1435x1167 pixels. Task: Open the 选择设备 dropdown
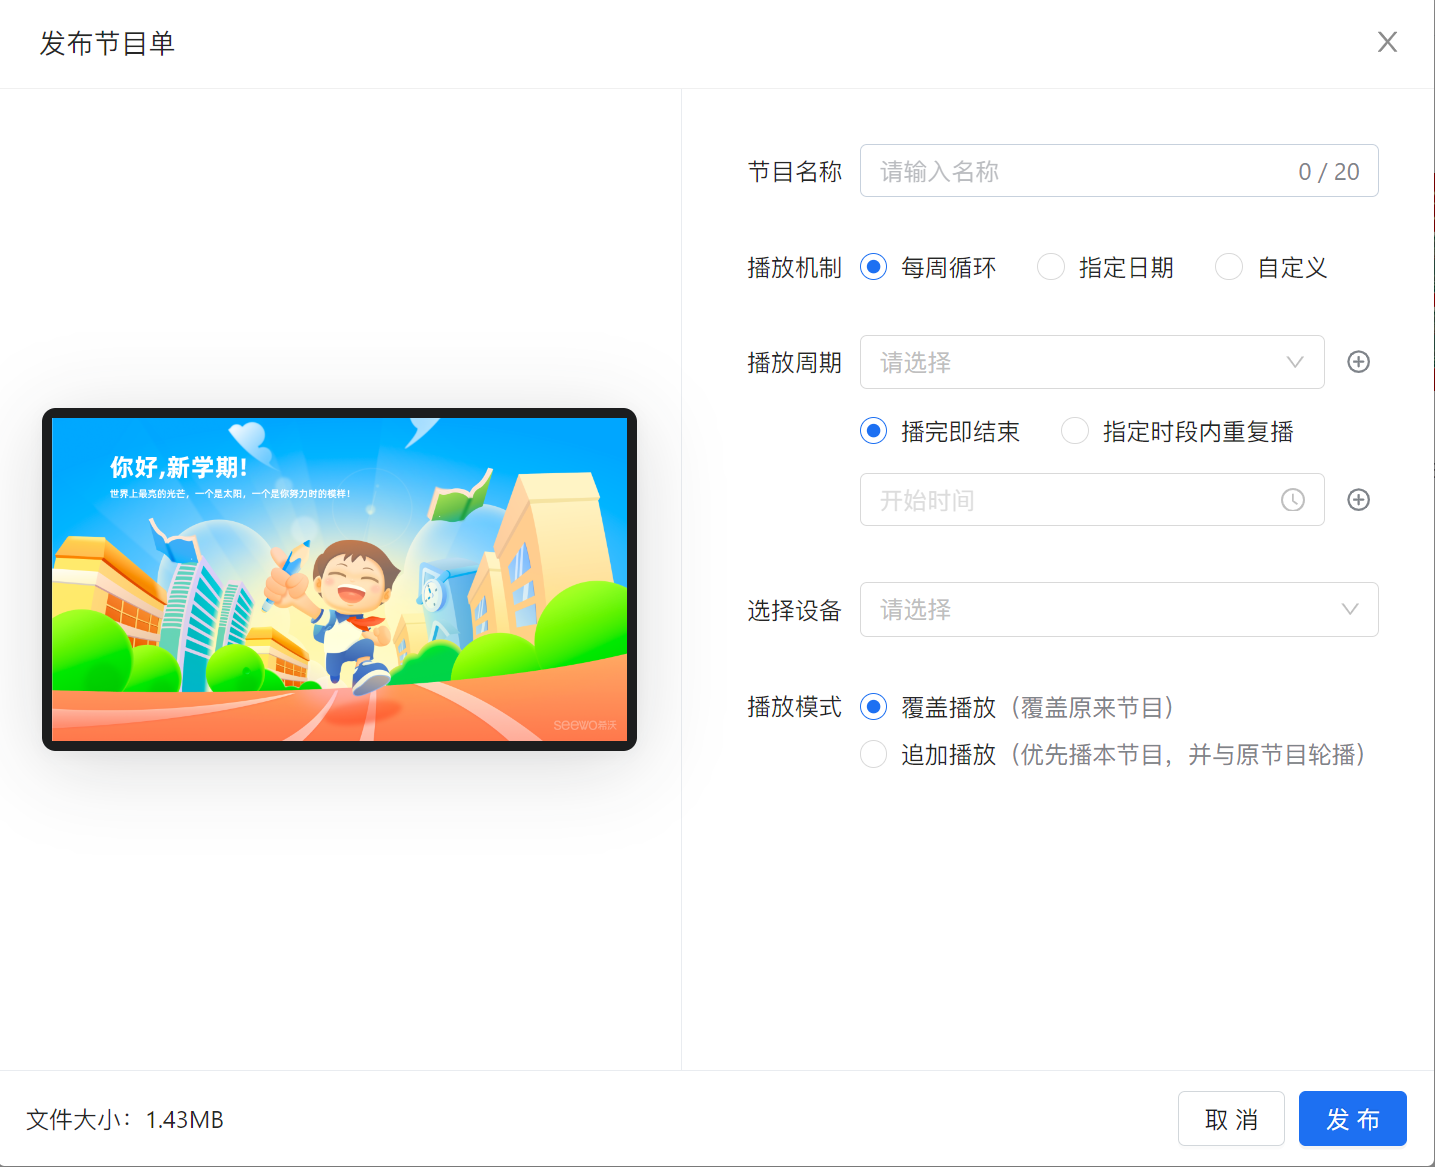[x=1119, y=609]
